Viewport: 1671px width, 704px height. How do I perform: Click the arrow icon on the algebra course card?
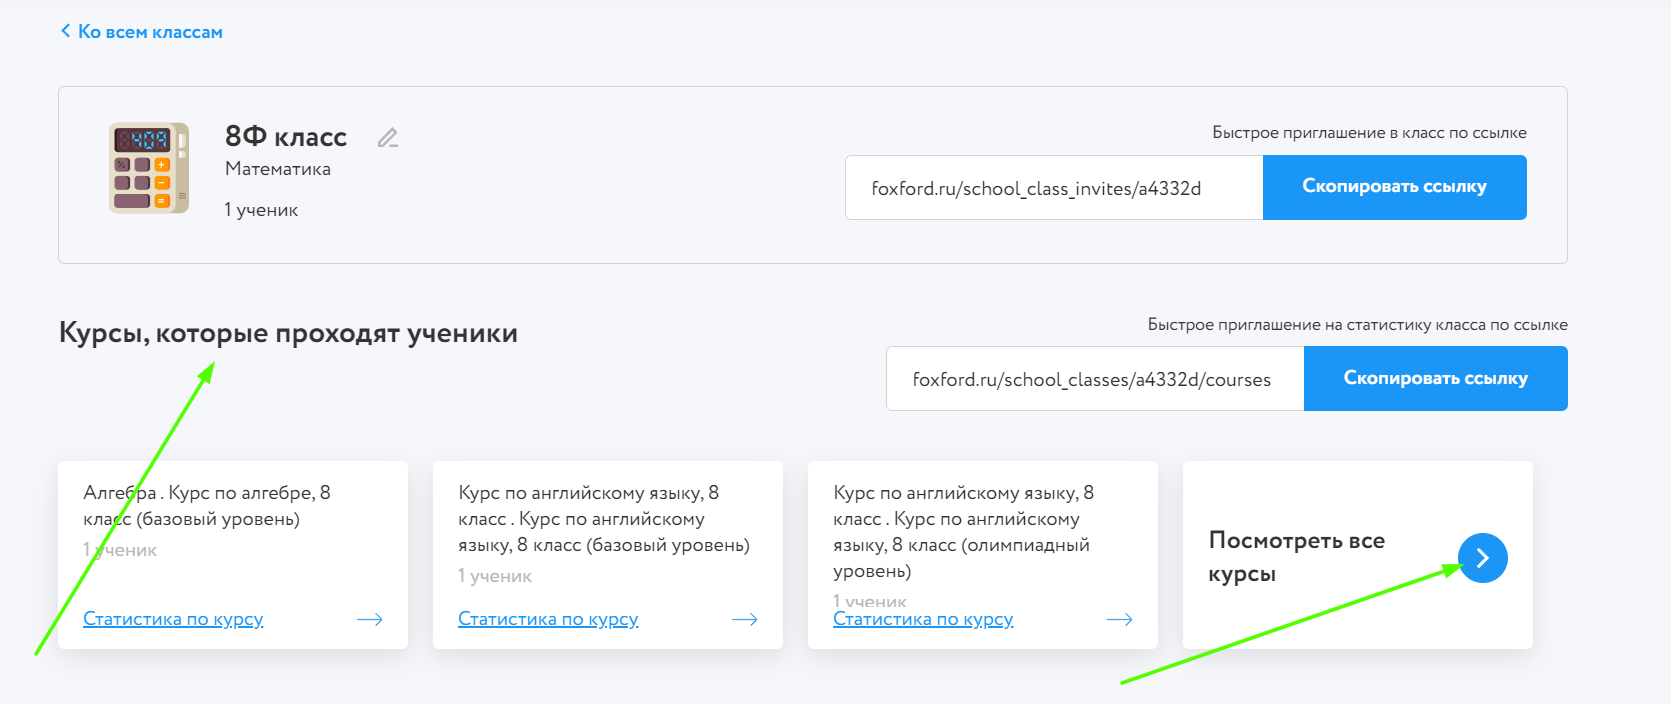(x=370, y=620)
